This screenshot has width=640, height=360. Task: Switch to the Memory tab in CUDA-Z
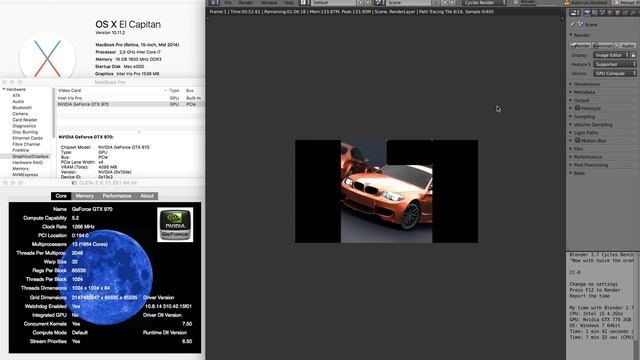pos(84,196)
